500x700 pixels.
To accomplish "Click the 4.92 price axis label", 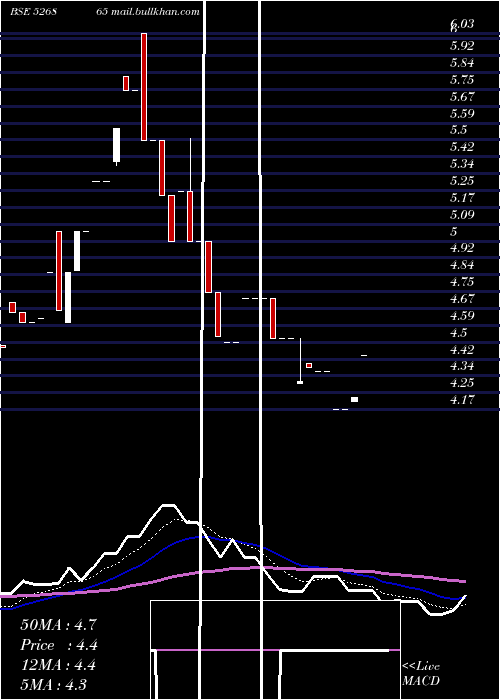I will coord(462,248).
